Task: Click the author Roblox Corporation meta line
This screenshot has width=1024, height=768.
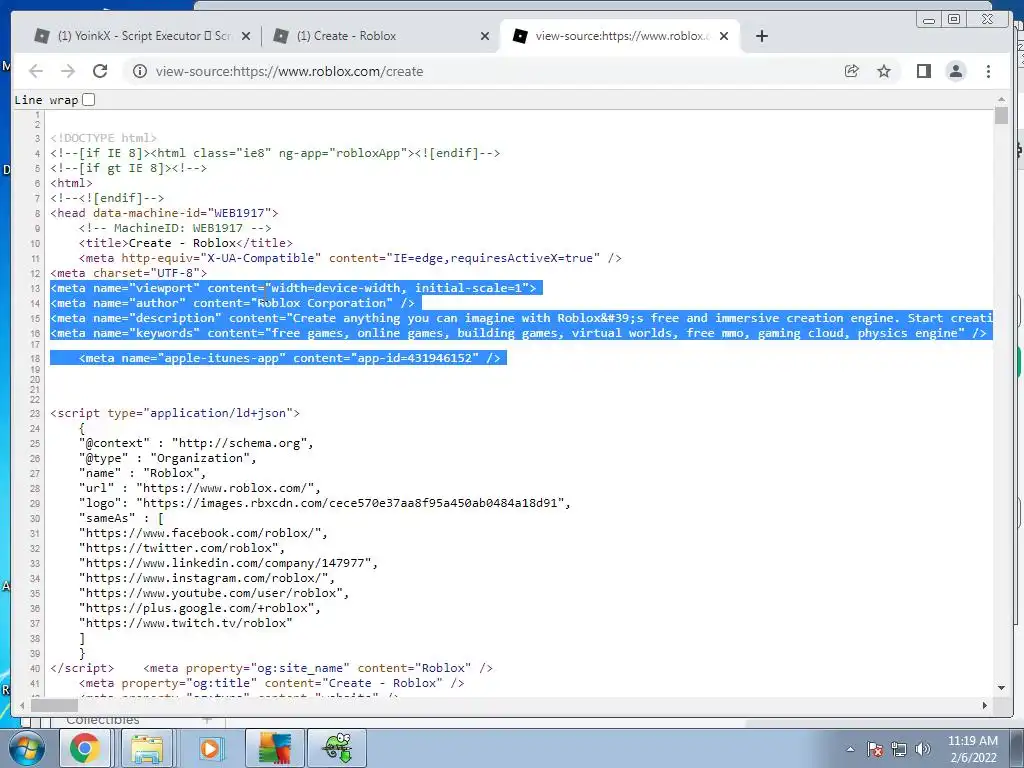Action: [x=232, y=303]
